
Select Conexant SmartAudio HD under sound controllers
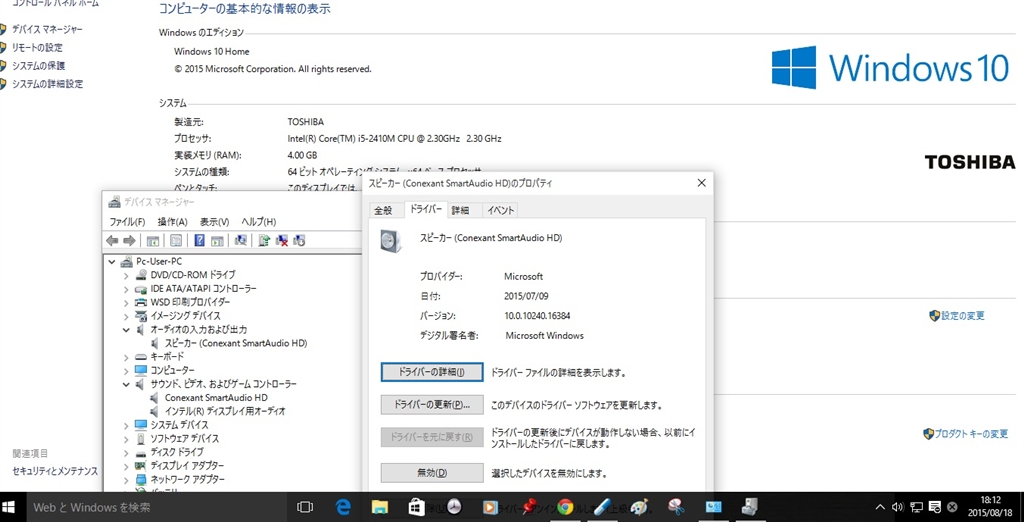(x=216, y=397)
